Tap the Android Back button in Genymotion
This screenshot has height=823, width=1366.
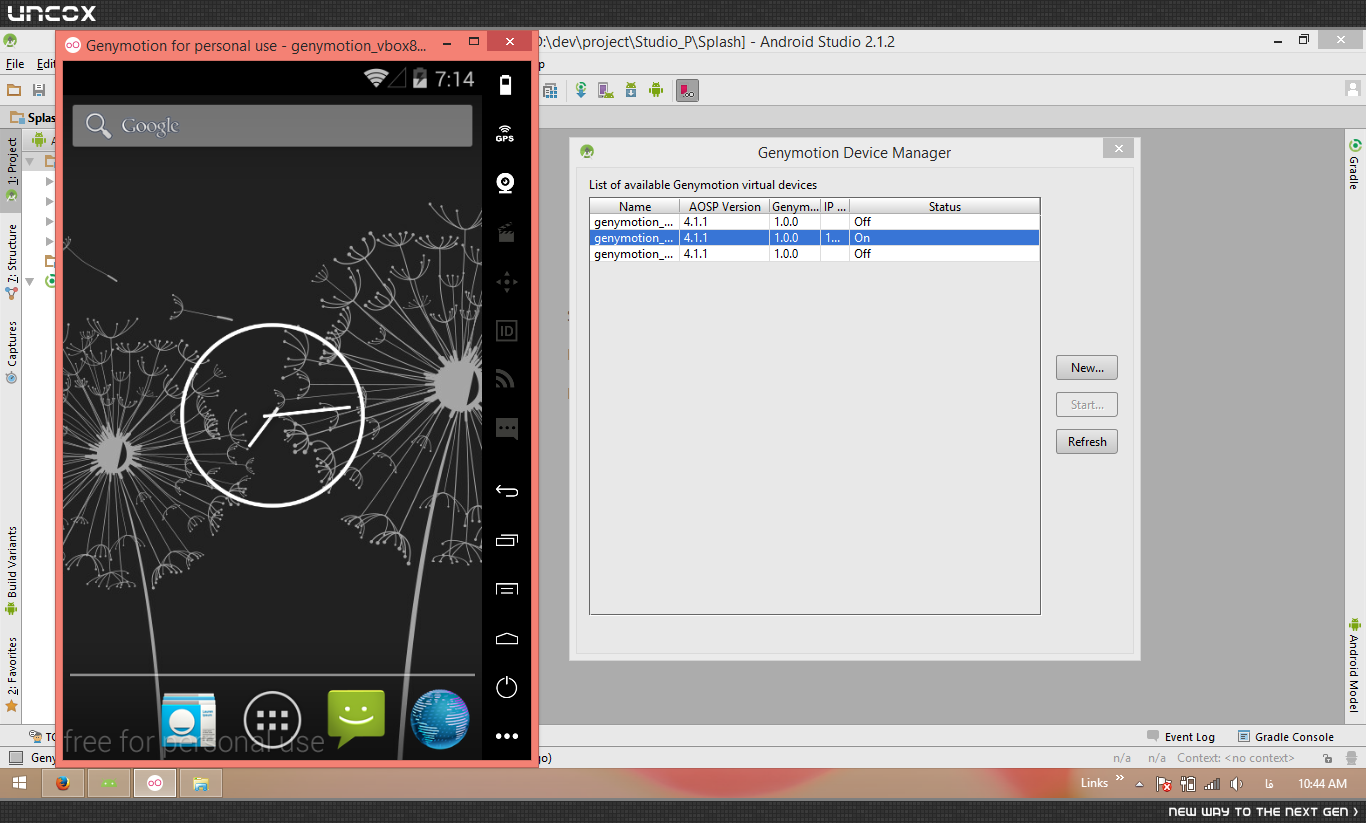click(507, 491)
